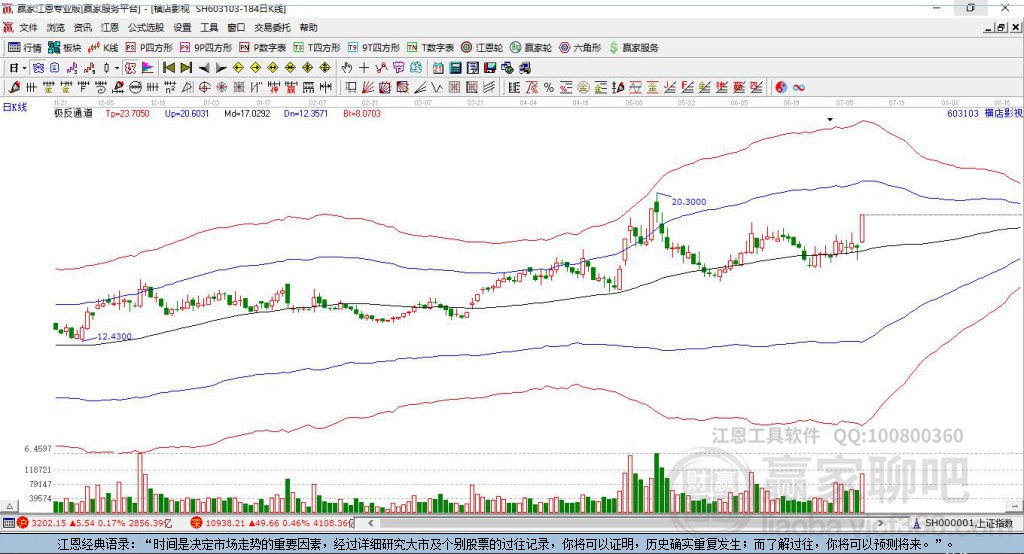The height and width of the screenshot is (554, 1024).
Task: Jump to first bar icon
Action: click(x=168, y=68)
